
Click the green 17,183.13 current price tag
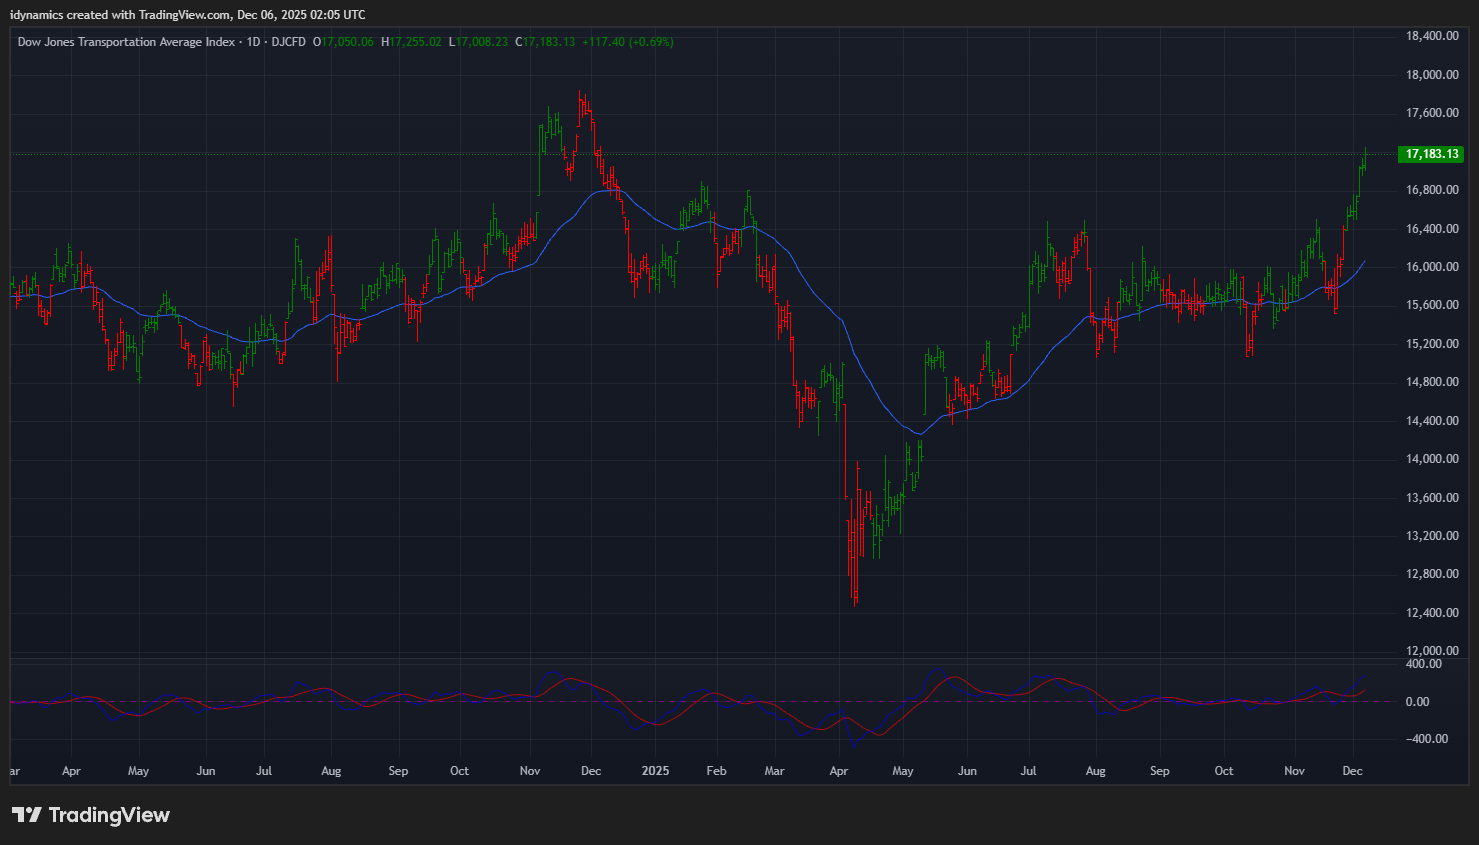[1432, 154]
